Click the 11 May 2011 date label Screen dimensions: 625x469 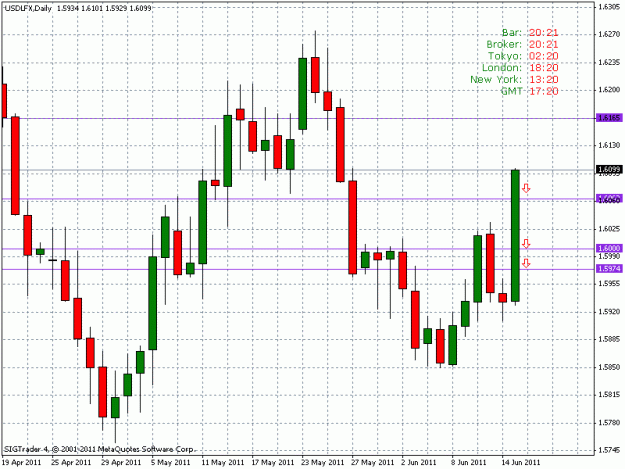tap(223, 462)
